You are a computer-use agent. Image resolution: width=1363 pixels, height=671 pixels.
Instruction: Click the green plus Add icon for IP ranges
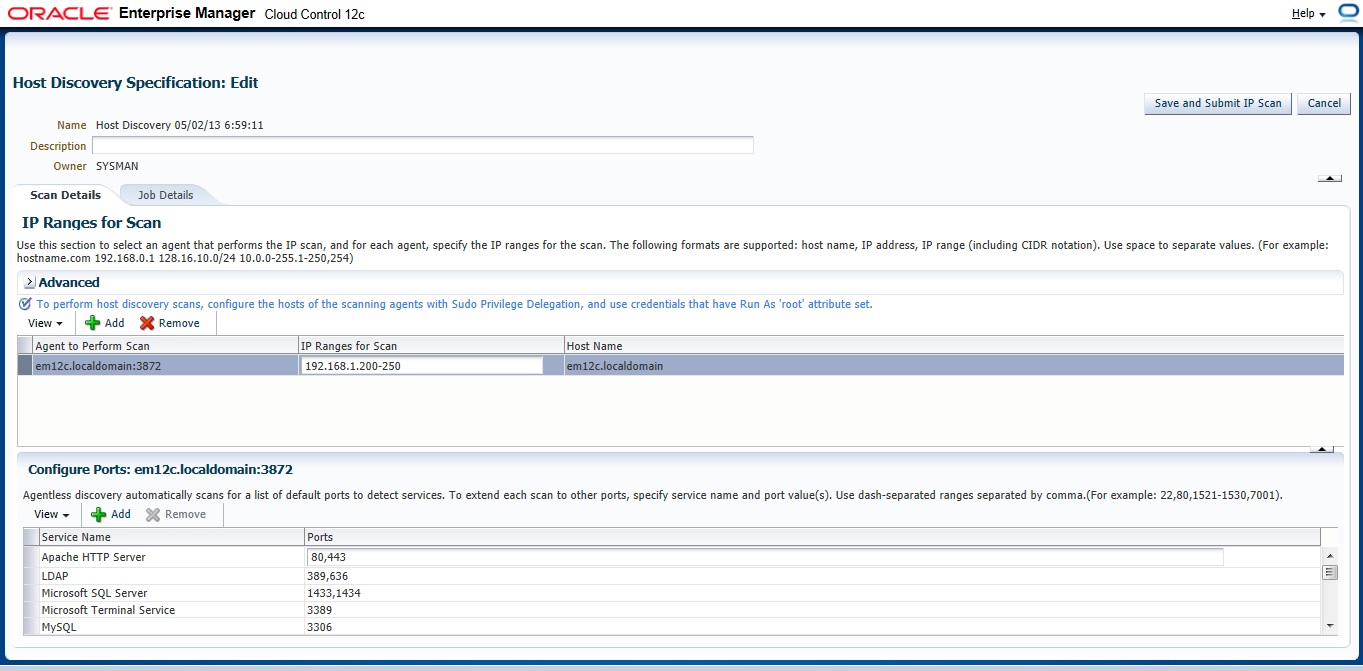[x=93, y=323]
